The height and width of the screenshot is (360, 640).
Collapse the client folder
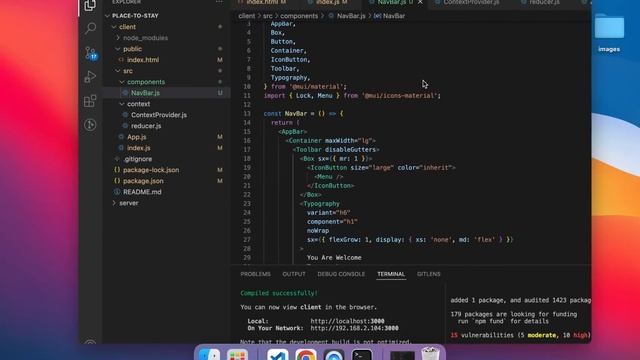[114, 27]
